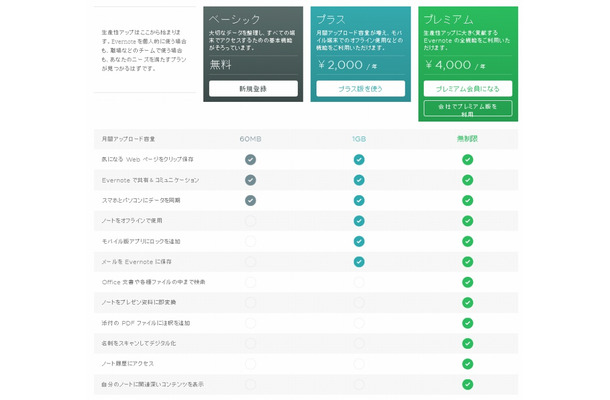Click プレミアム checkmark in オフラインで使用 row
610x400 pixels.
pos(468,221)
